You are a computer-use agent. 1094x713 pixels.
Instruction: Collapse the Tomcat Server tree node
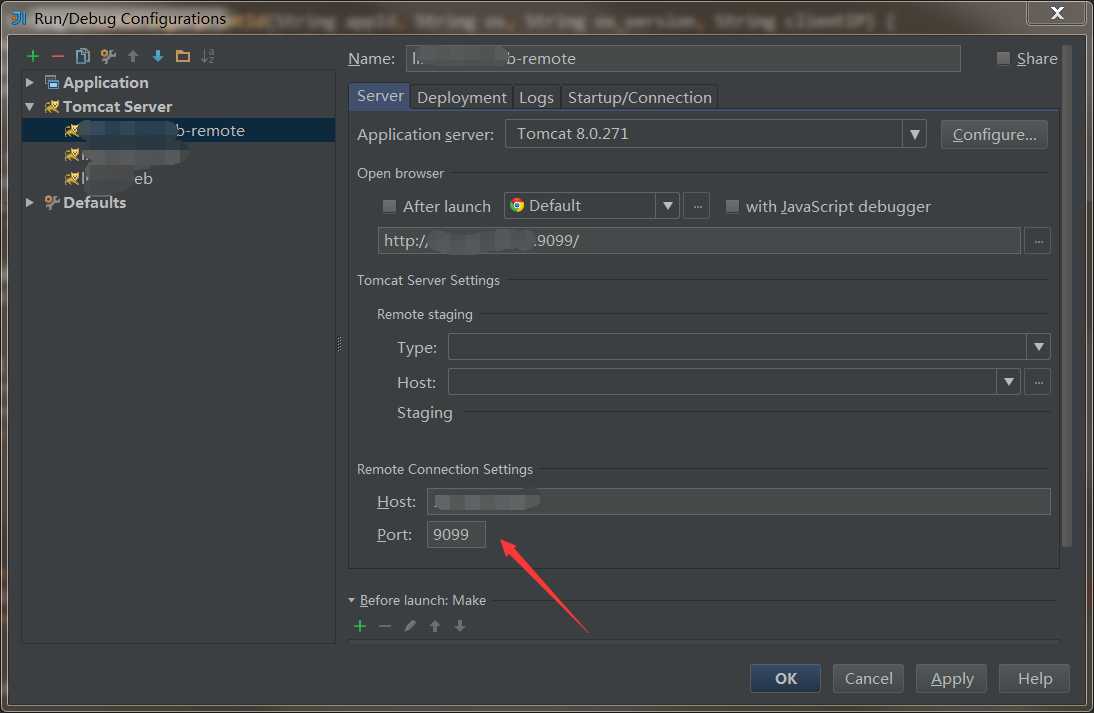[x=29, y=107]
